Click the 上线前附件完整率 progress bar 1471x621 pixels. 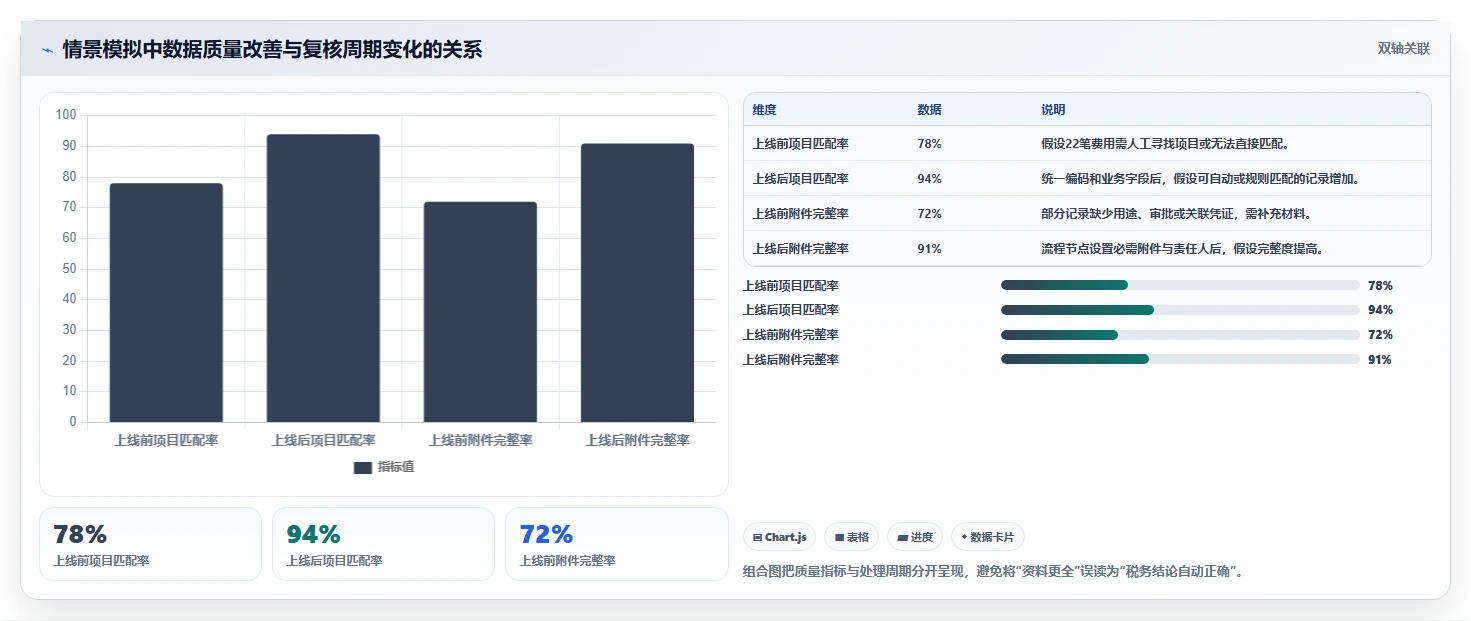pyautogui.click(x=1180, y=335)
